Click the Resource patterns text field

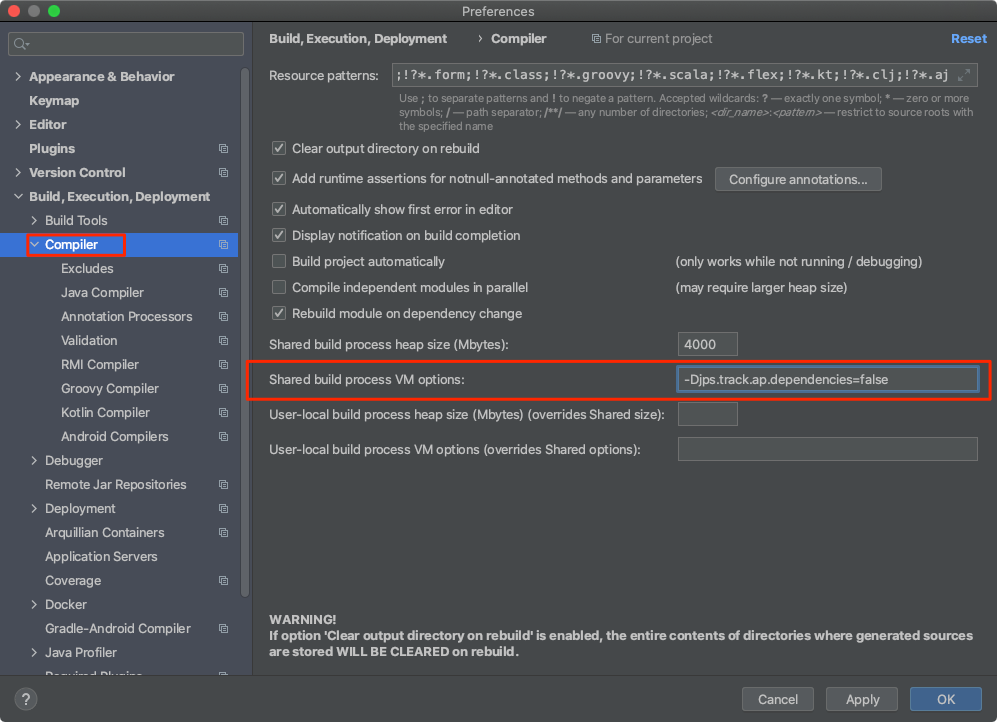tap(684, 75)
